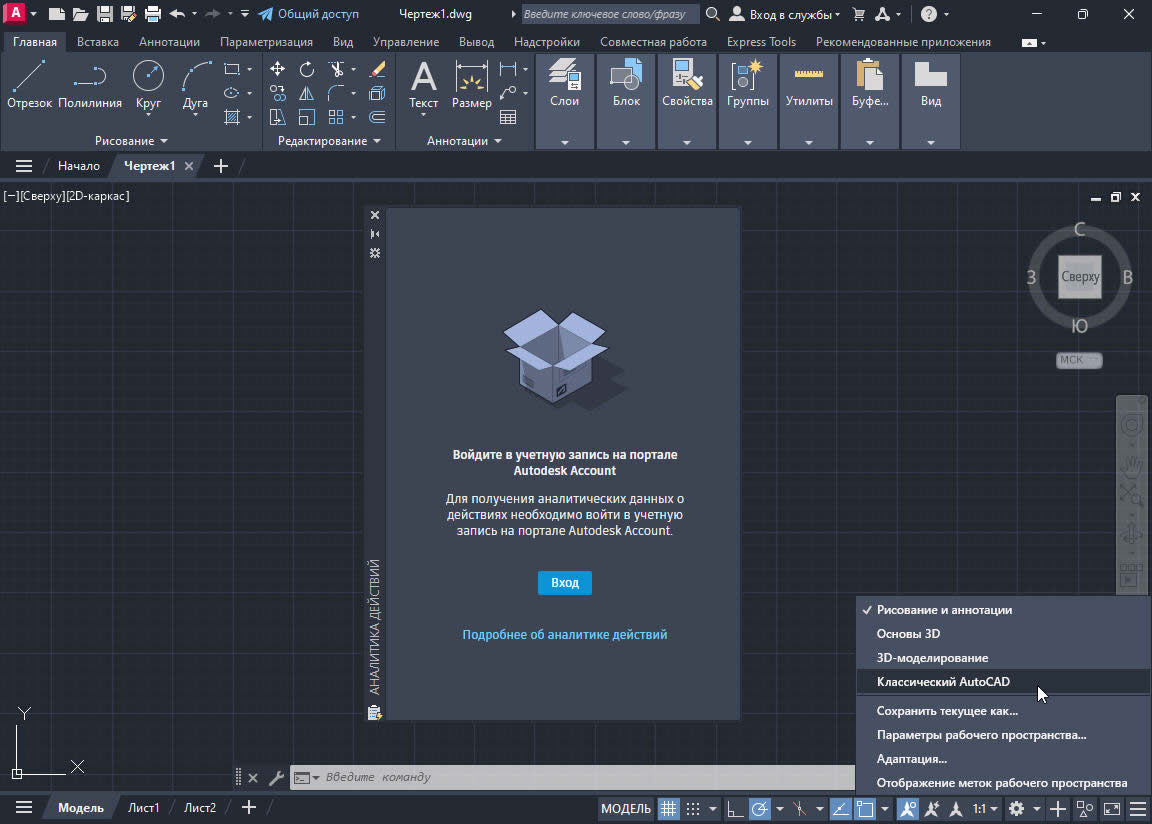Choose Классический AutoCAD workspace
1152x824 pixels.
pyautogui.click(x=942, y=682)
